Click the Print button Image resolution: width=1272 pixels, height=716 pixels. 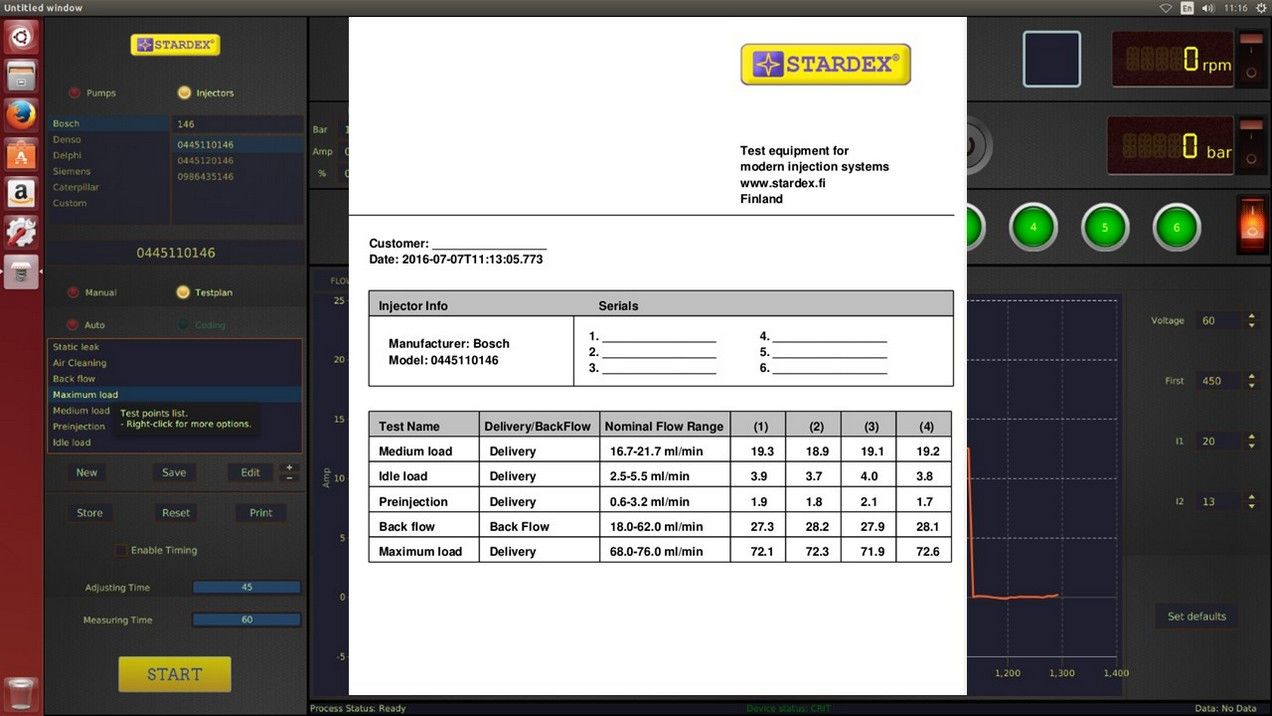tap(261, 513)
